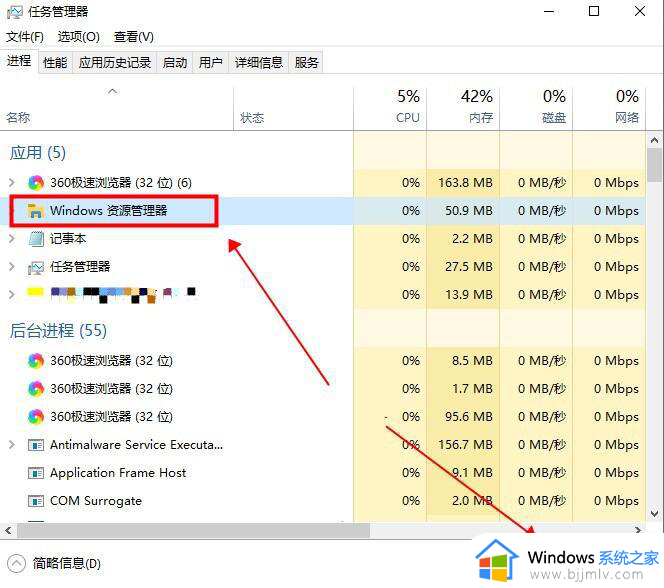Click the 360极速浏览器 (6) app icon

pos(36,183)
